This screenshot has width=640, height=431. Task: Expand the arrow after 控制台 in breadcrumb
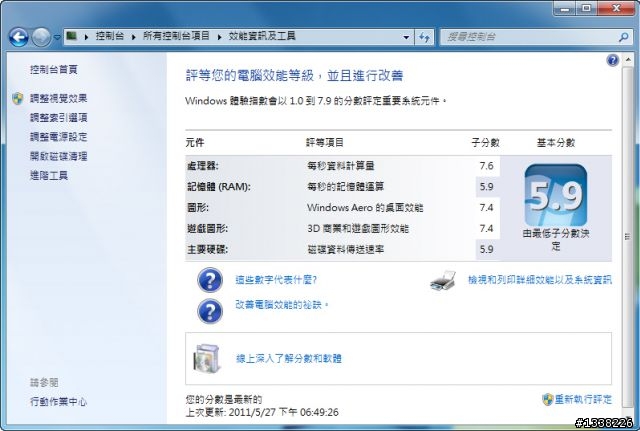point(133,37)
